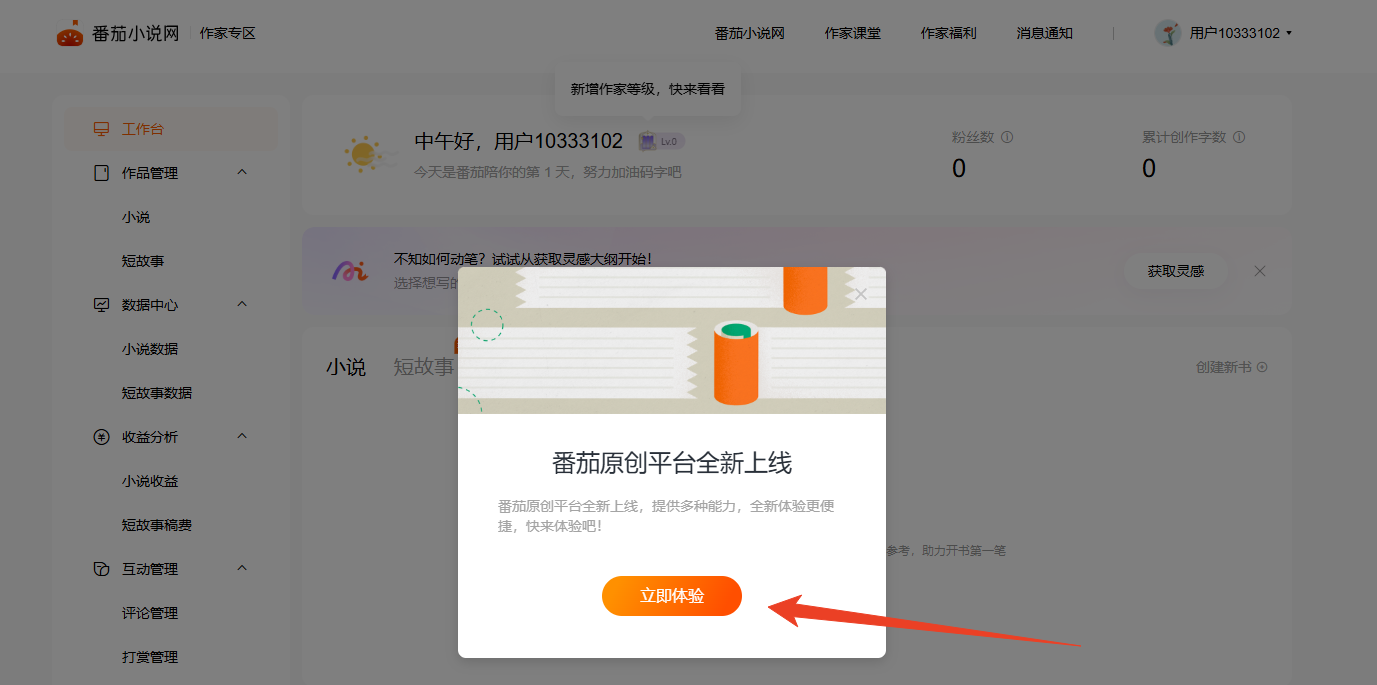This screenshot has height=685, width=1377.
Task: Select 工作台 in the sidebar
Action: (x=171, y=129)
